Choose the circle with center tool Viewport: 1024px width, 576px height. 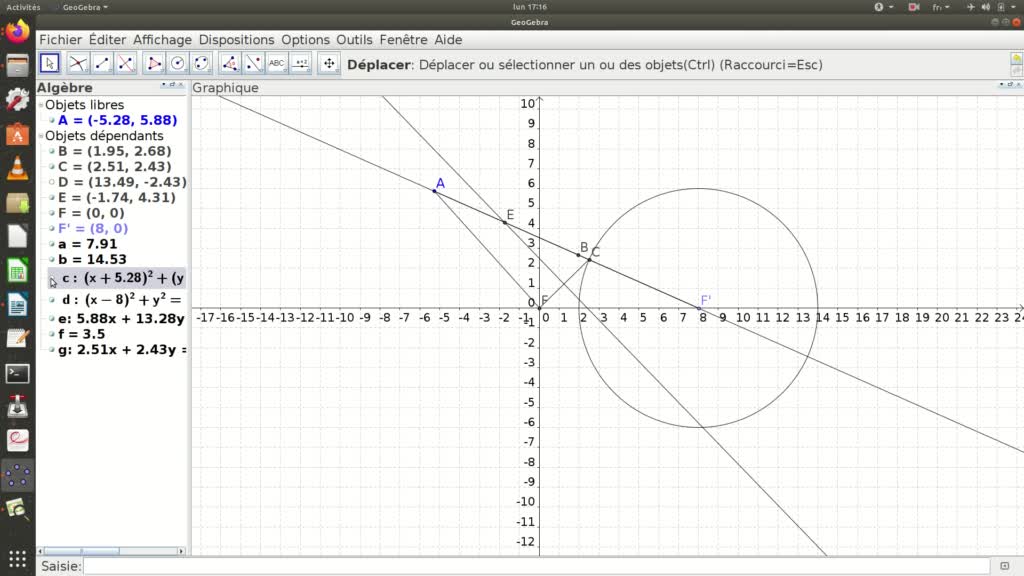coord(178,64)
